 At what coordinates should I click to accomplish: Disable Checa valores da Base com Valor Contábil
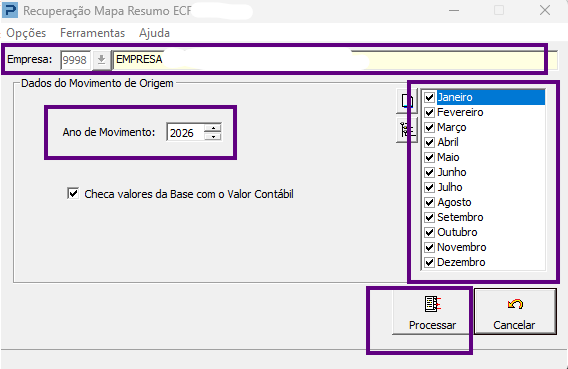tap(73, 193)
